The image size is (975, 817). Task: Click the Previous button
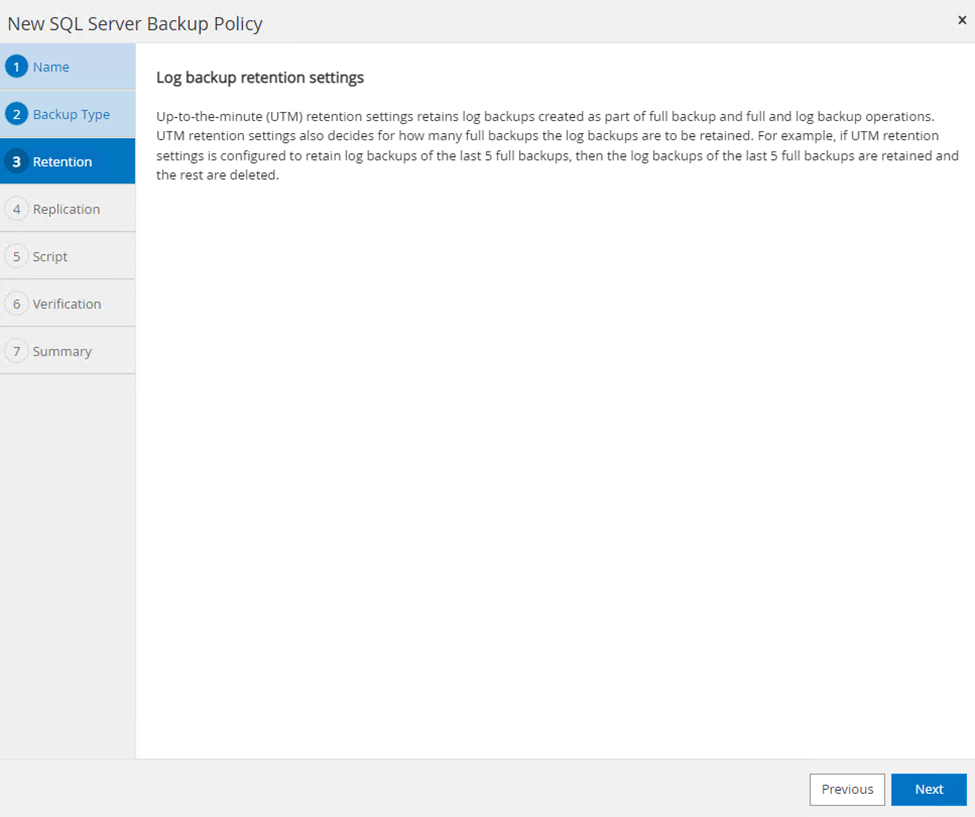click(847, 789)
